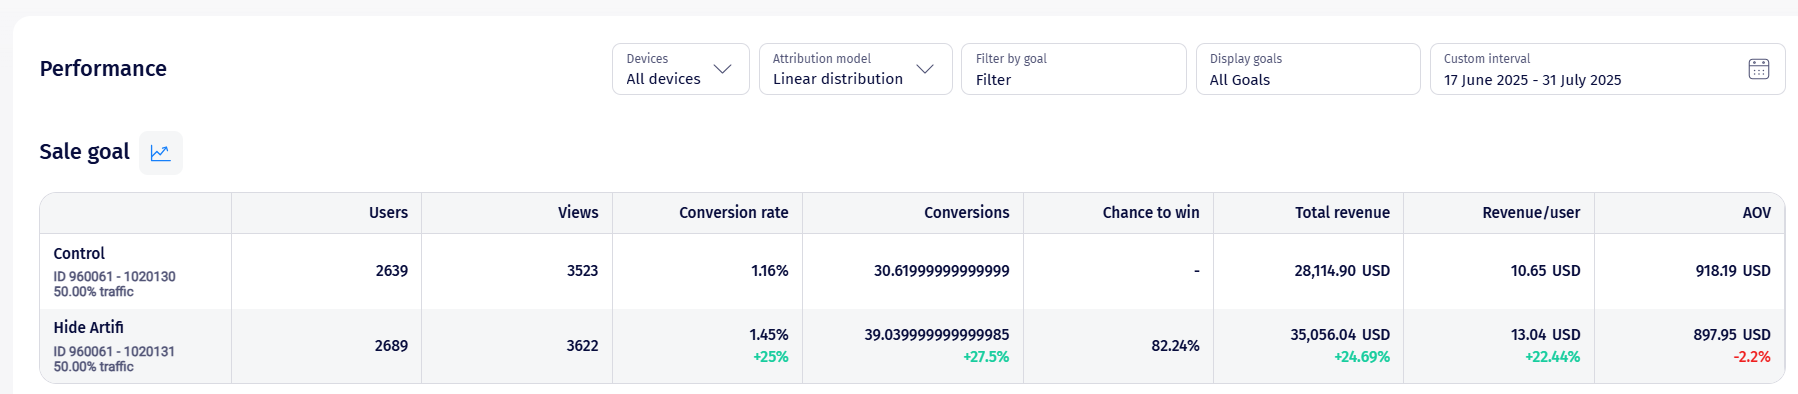Screen dimensions: 1798x394
Task: Click the +22.44% revenue per user uplift
Action: coord(1552,357)
